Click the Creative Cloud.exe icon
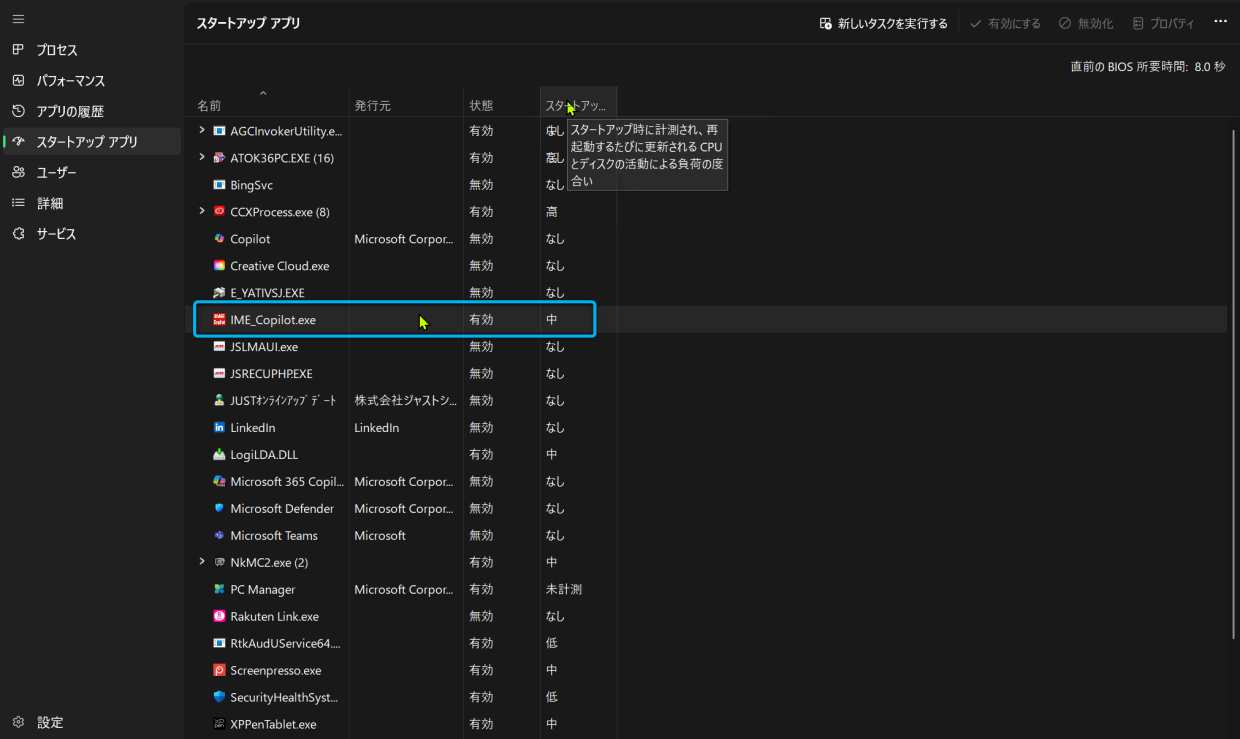The height and width of the screenshot is (739, 1240). coord(220,266)
